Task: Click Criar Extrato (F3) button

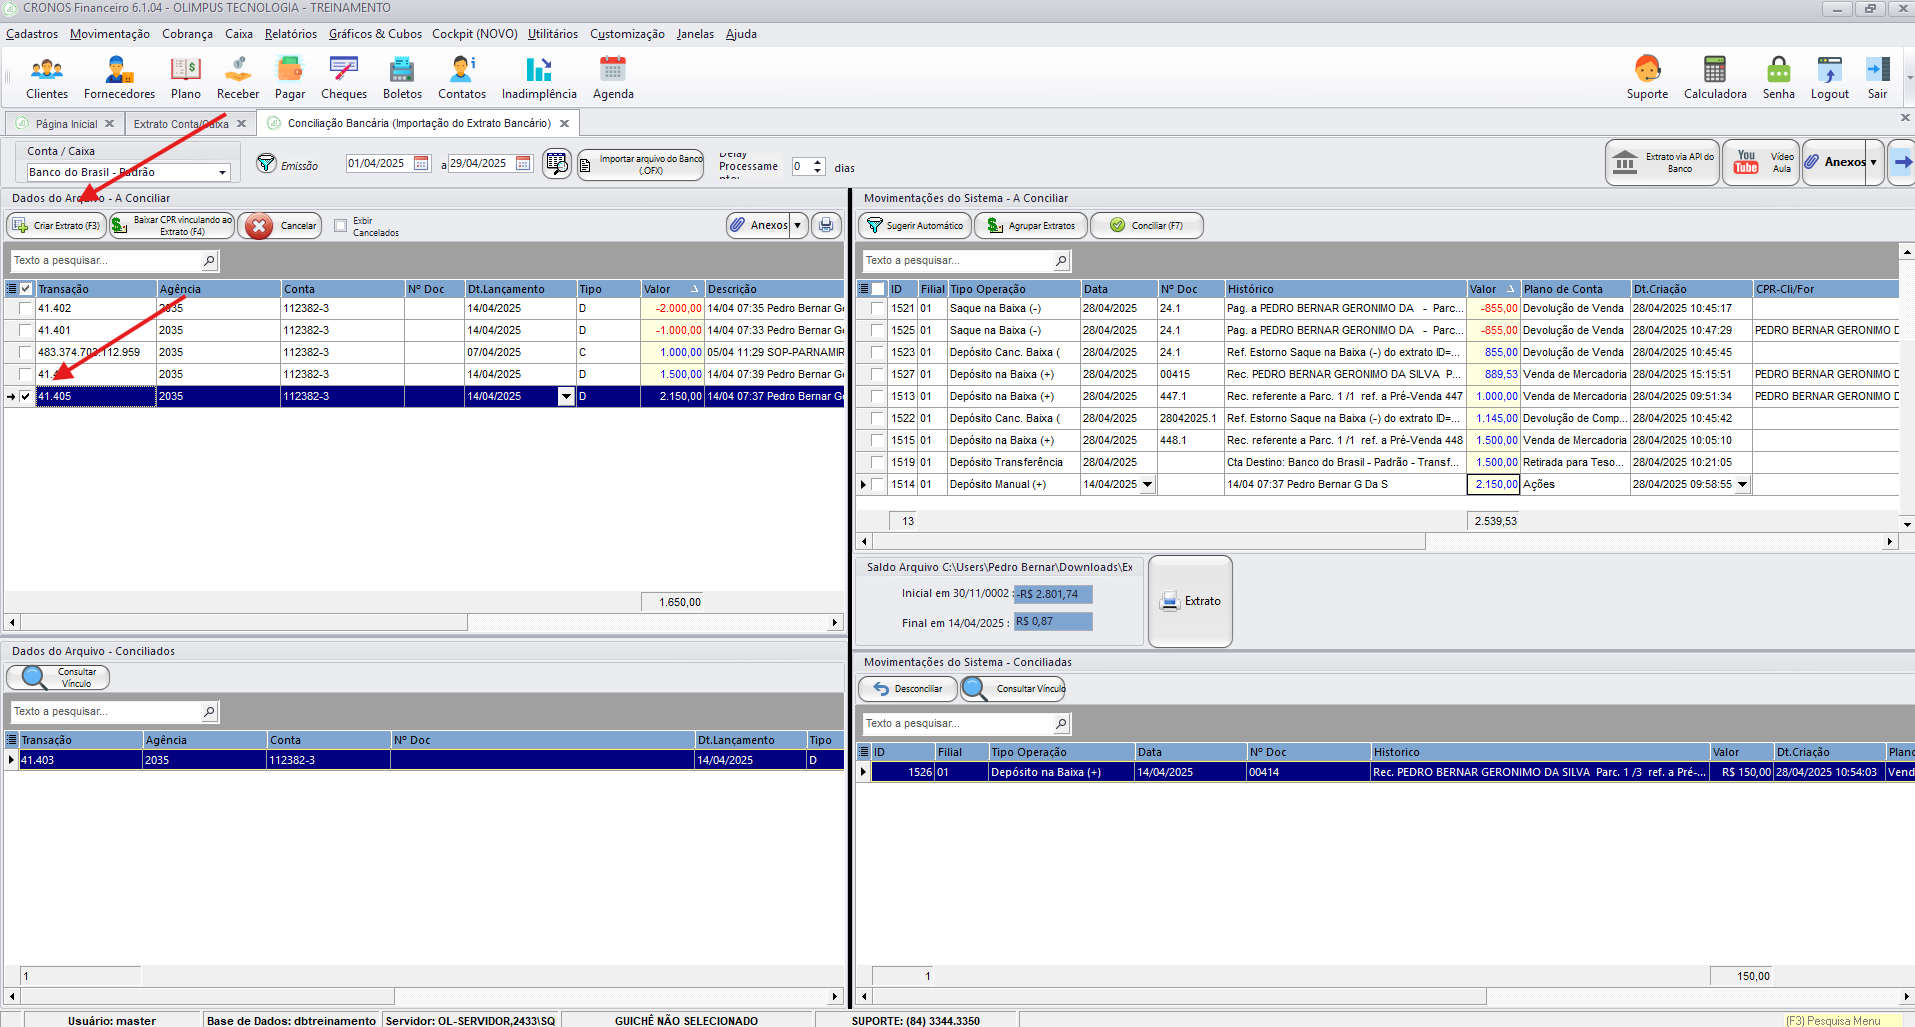Action: tap(57, 225)
